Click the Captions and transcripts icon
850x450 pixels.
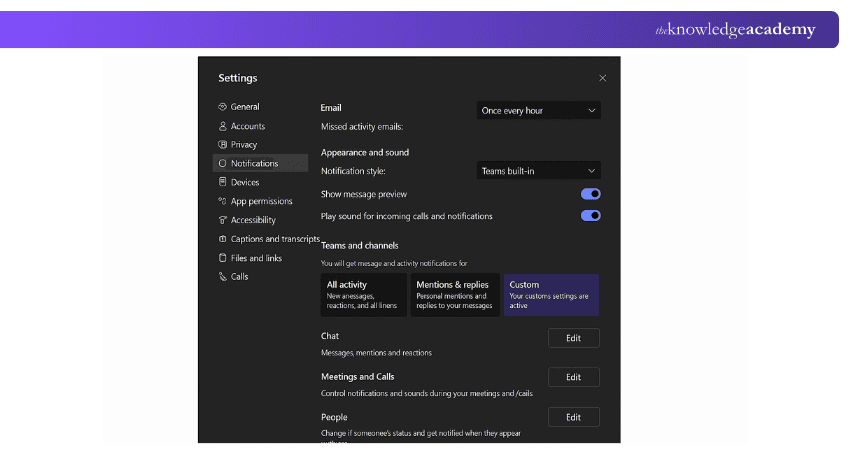[x=222, y=239]
